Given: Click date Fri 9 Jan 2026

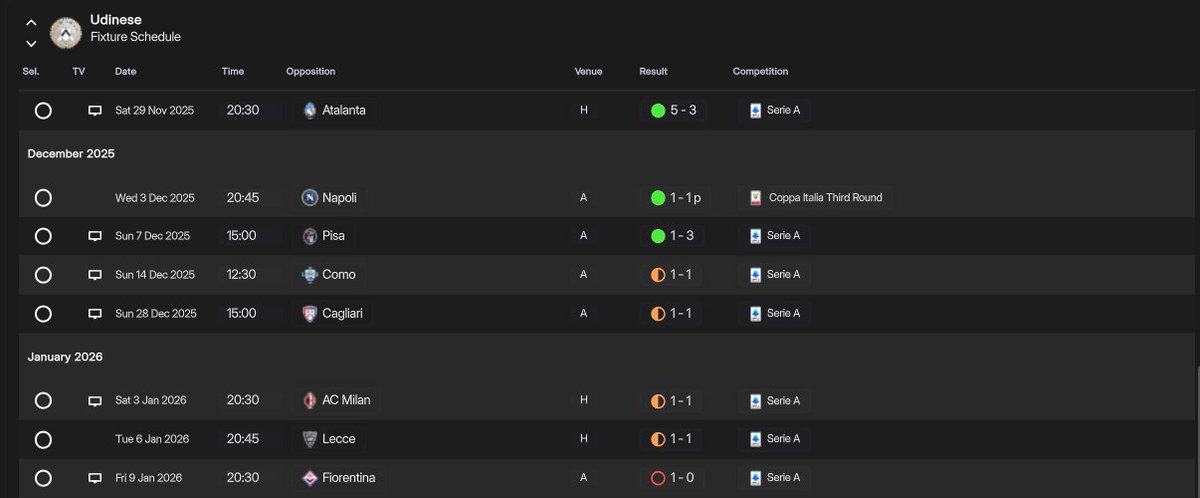Looking at the screenshot, I should point(149,478).
